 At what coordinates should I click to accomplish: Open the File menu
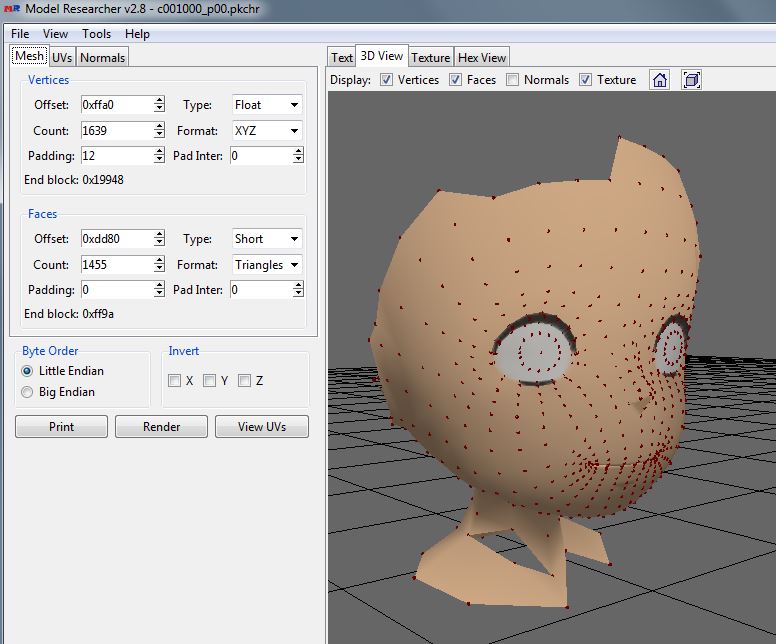coord(20,34)
